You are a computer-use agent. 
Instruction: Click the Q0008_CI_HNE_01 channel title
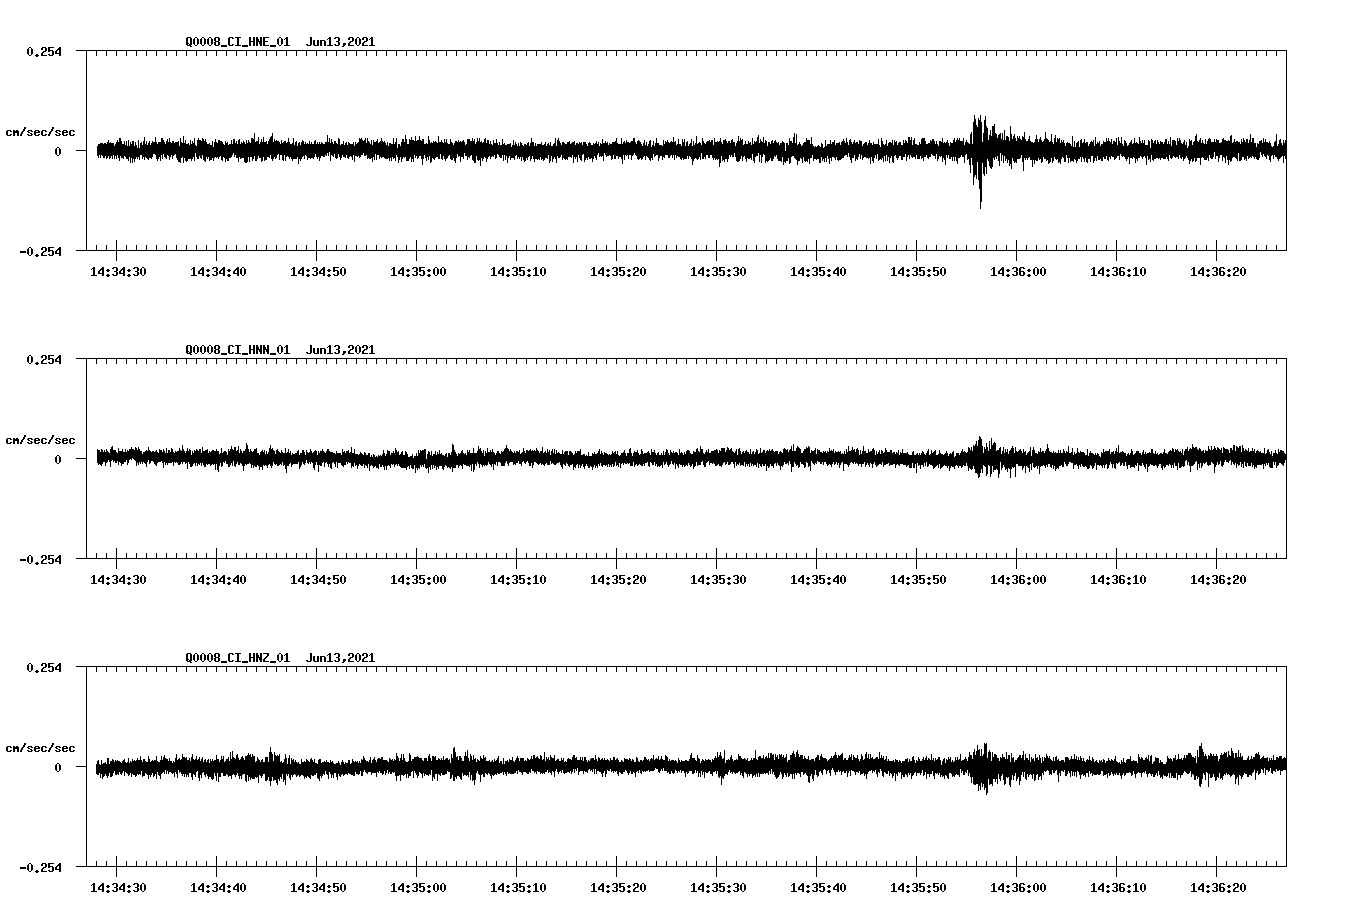pos(237,42)
